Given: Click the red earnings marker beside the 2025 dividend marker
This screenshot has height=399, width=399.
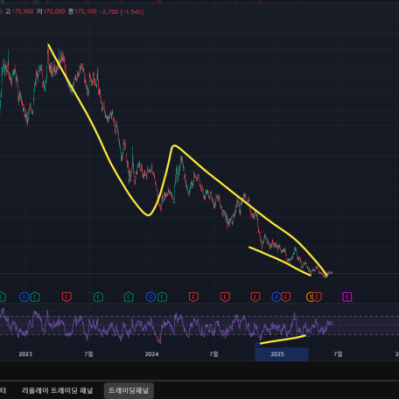Looking at the screenshot, I should point(286,296).
